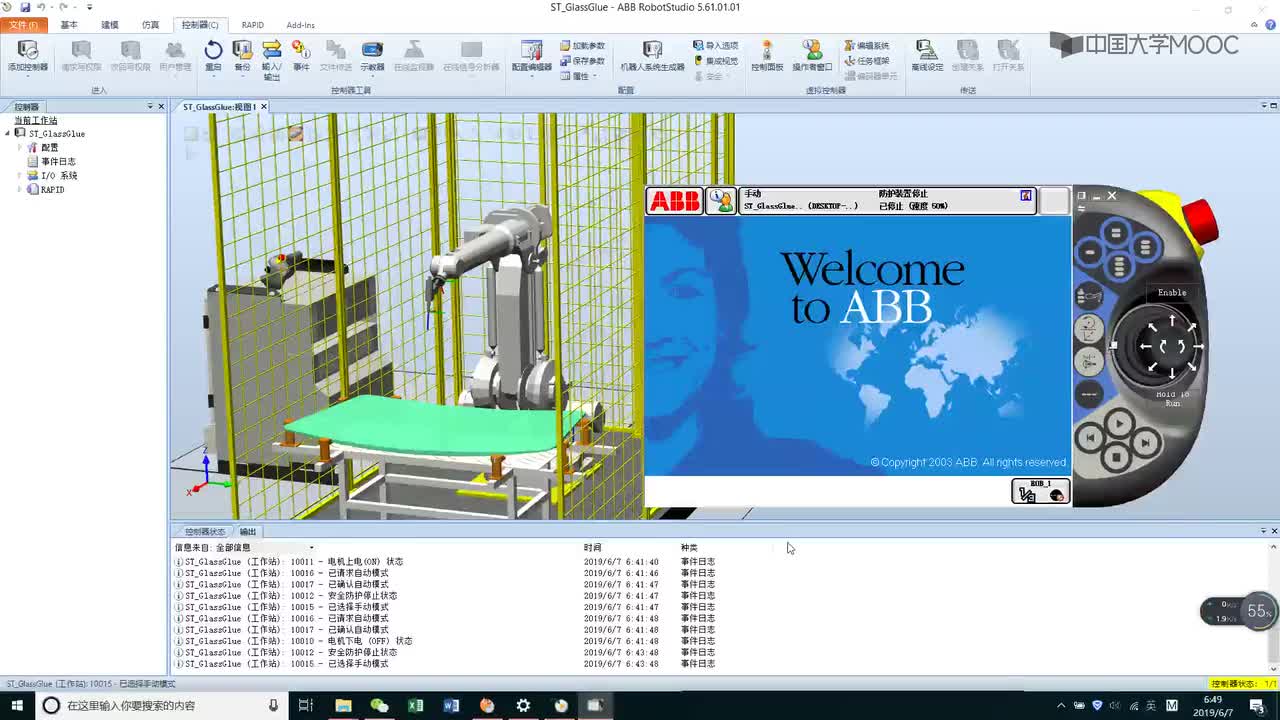Click the 时间 column header
The height and width of the screenshot is (720, 1280).
point(593,548)
